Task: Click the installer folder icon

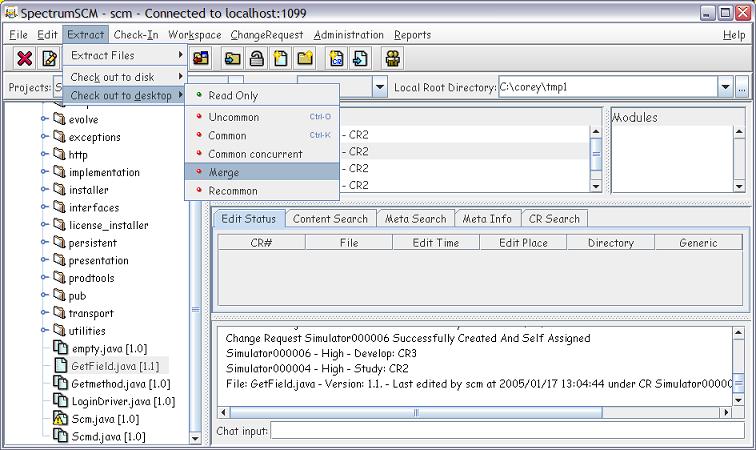Action: point(59,189)
